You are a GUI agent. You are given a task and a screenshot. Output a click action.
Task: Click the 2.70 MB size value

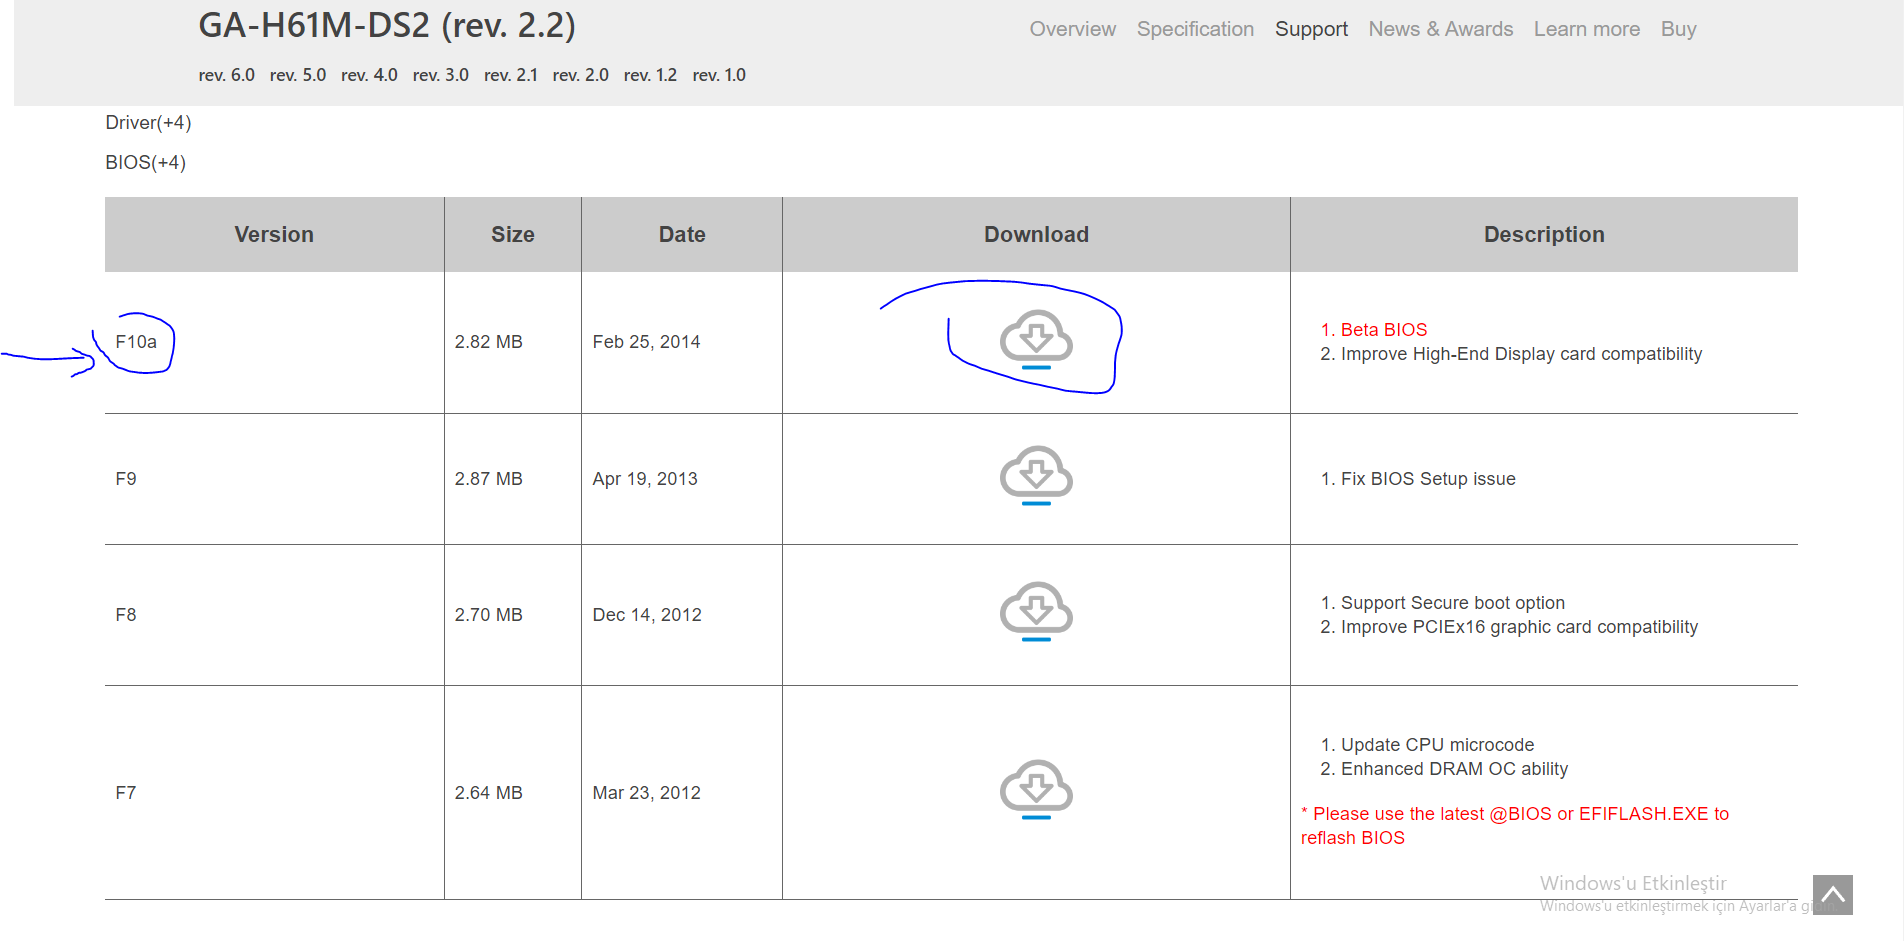488,615
